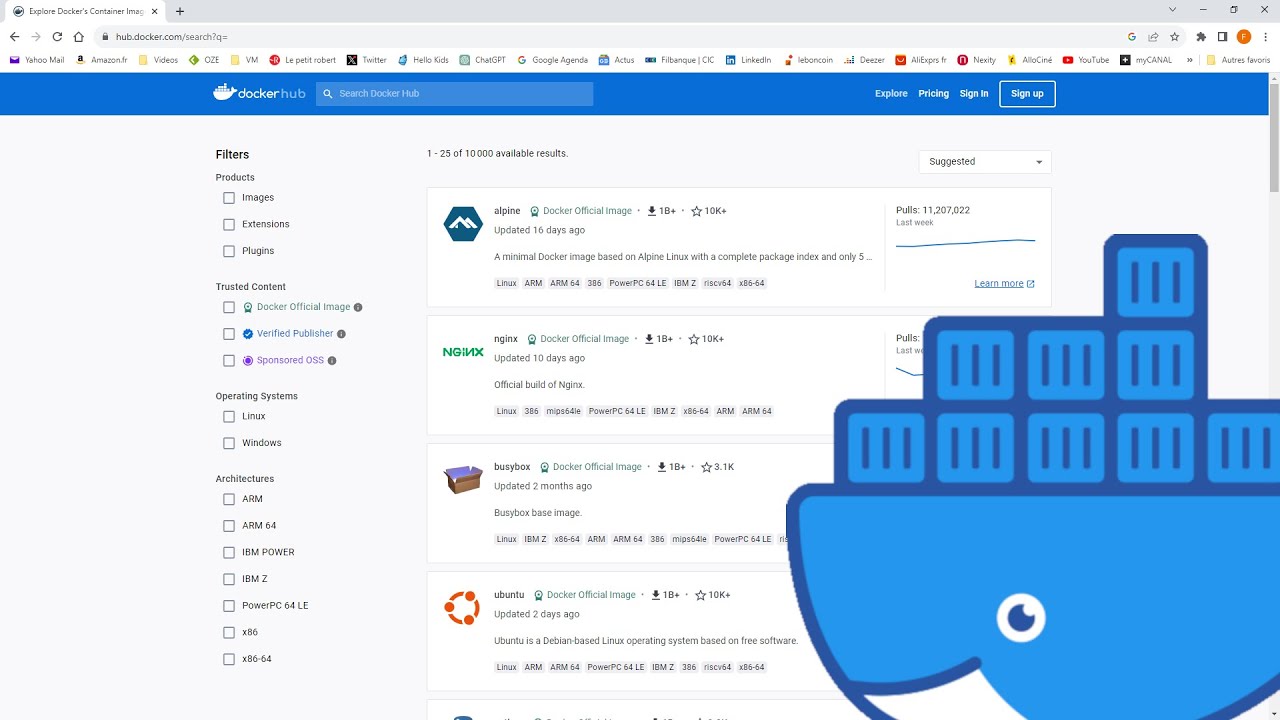This screenshot has width=1280, height=720.
Task: Open the Chrome three-dot menu
Action: [x=1266, y=37]
